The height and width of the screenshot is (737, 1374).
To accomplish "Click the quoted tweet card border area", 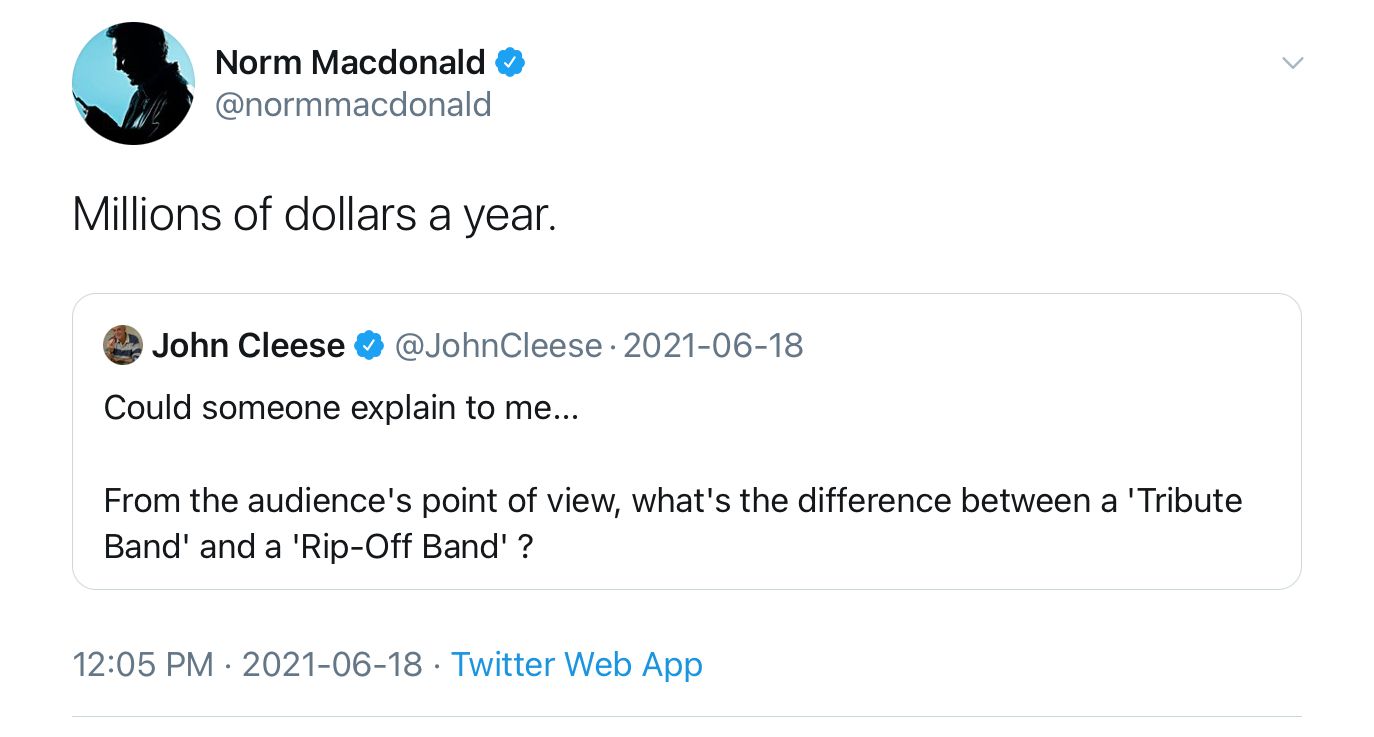I will (x=686, y=441).
